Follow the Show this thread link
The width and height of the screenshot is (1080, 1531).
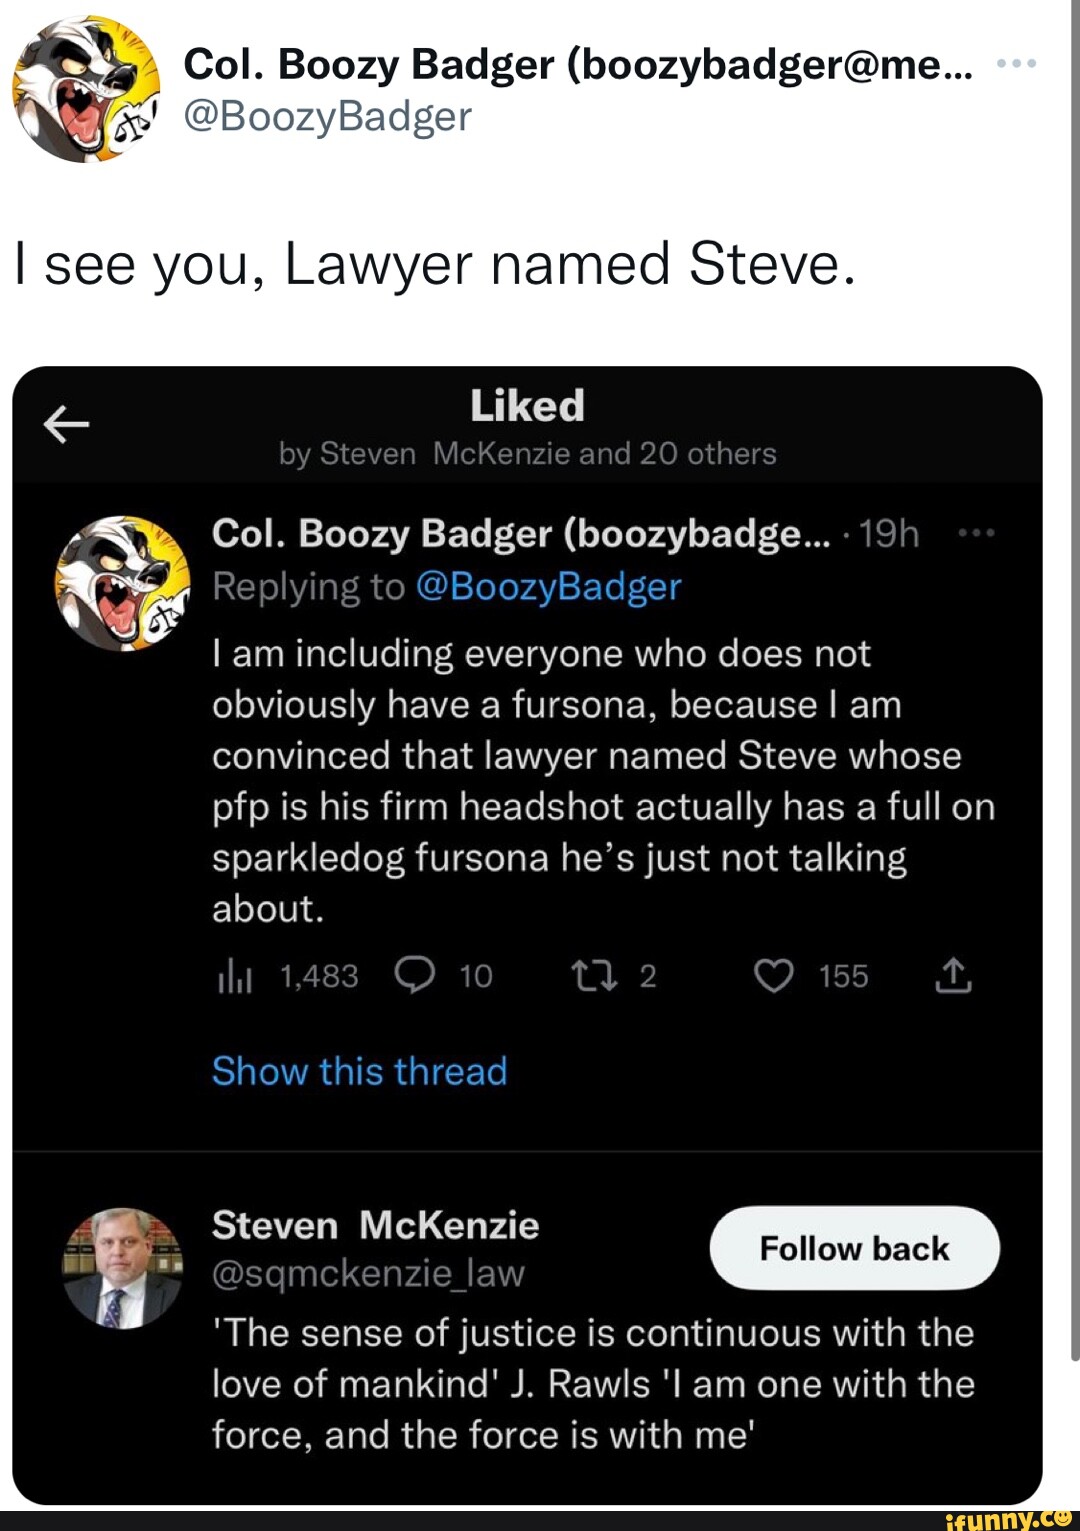click(360, 1071)
